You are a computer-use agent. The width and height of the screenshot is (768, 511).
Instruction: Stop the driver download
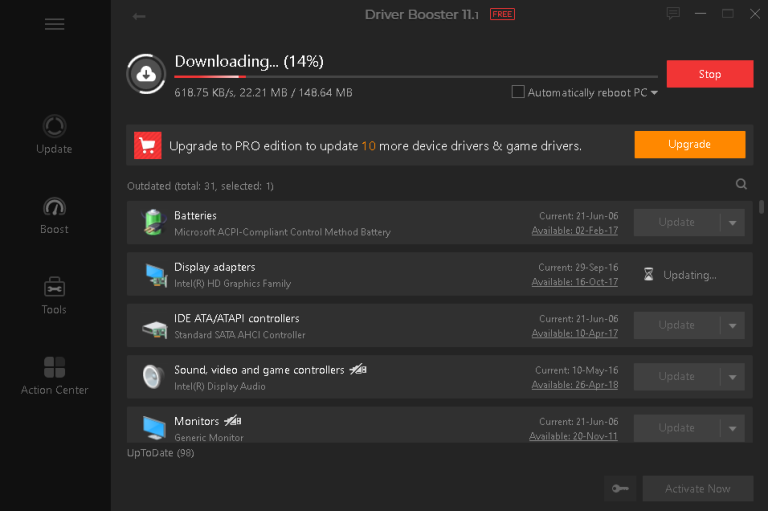tap(710, 74)
